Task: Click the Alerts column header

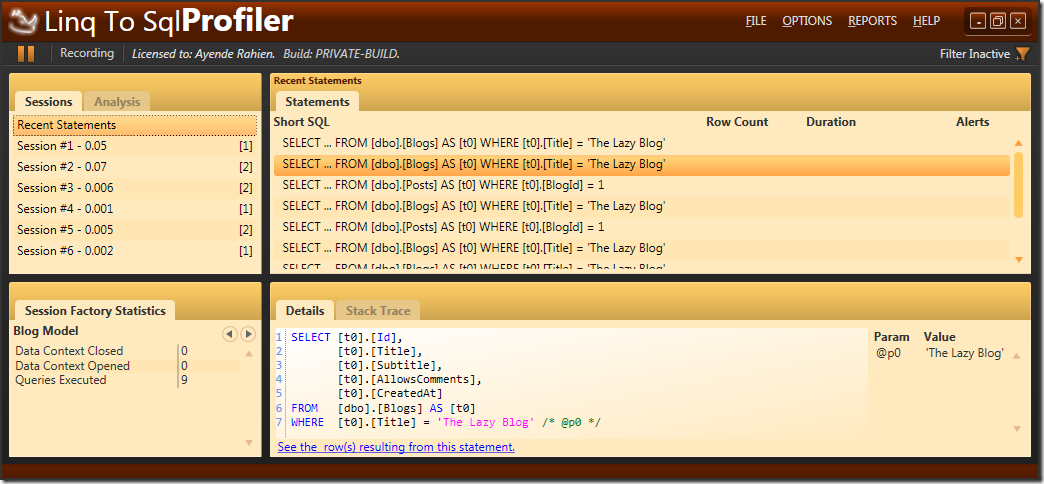Action: coord(973,122)
